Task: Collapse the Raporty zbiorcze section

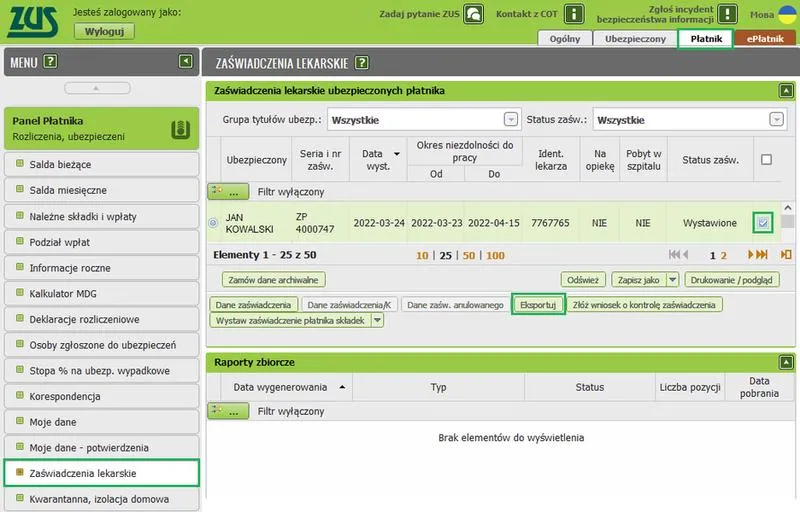Action: (x=786, y=363)
